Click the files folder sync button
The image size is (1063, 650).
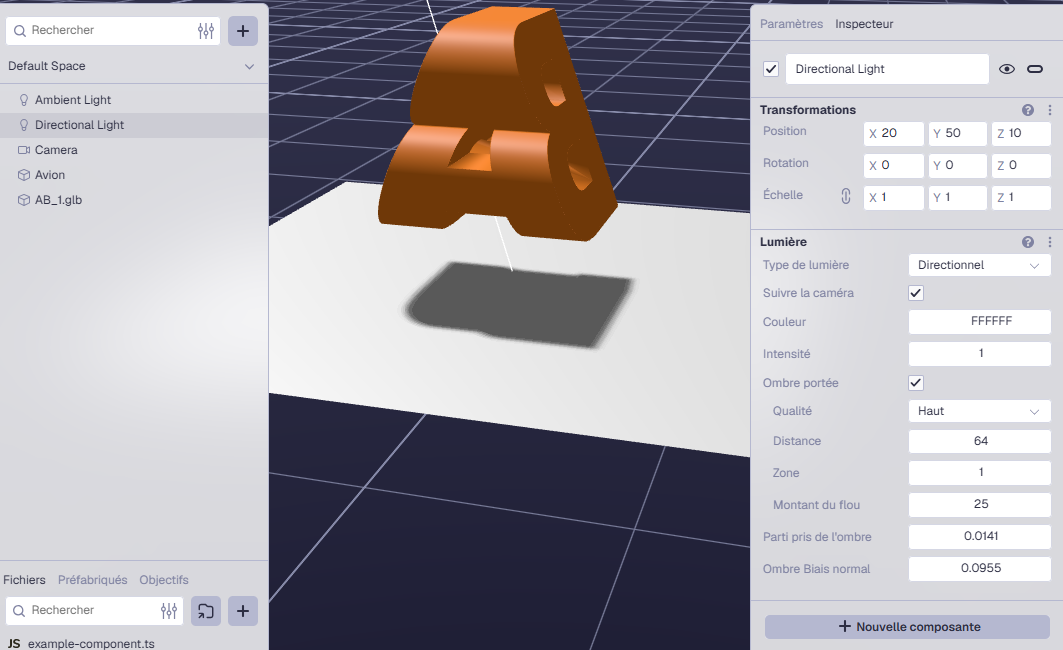point(205,611)
